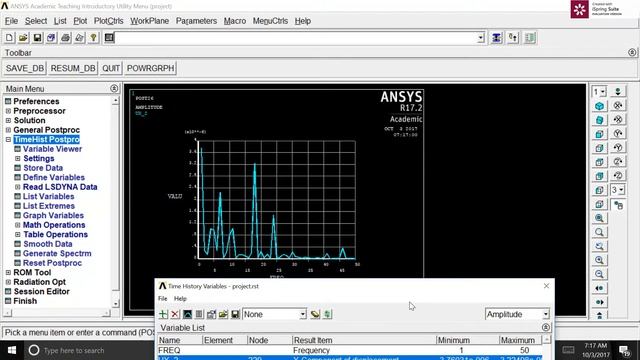Click green plus Add Data icon in variables window
Screen dimensions: 640x360
click(163, 314)
